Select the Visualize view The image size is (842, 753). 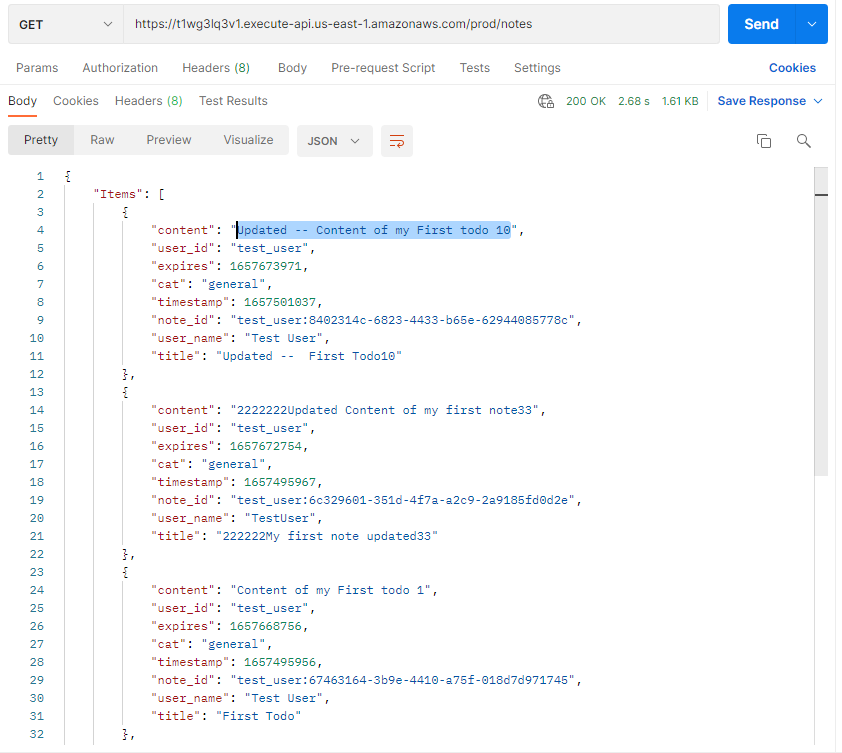(248, 140)
